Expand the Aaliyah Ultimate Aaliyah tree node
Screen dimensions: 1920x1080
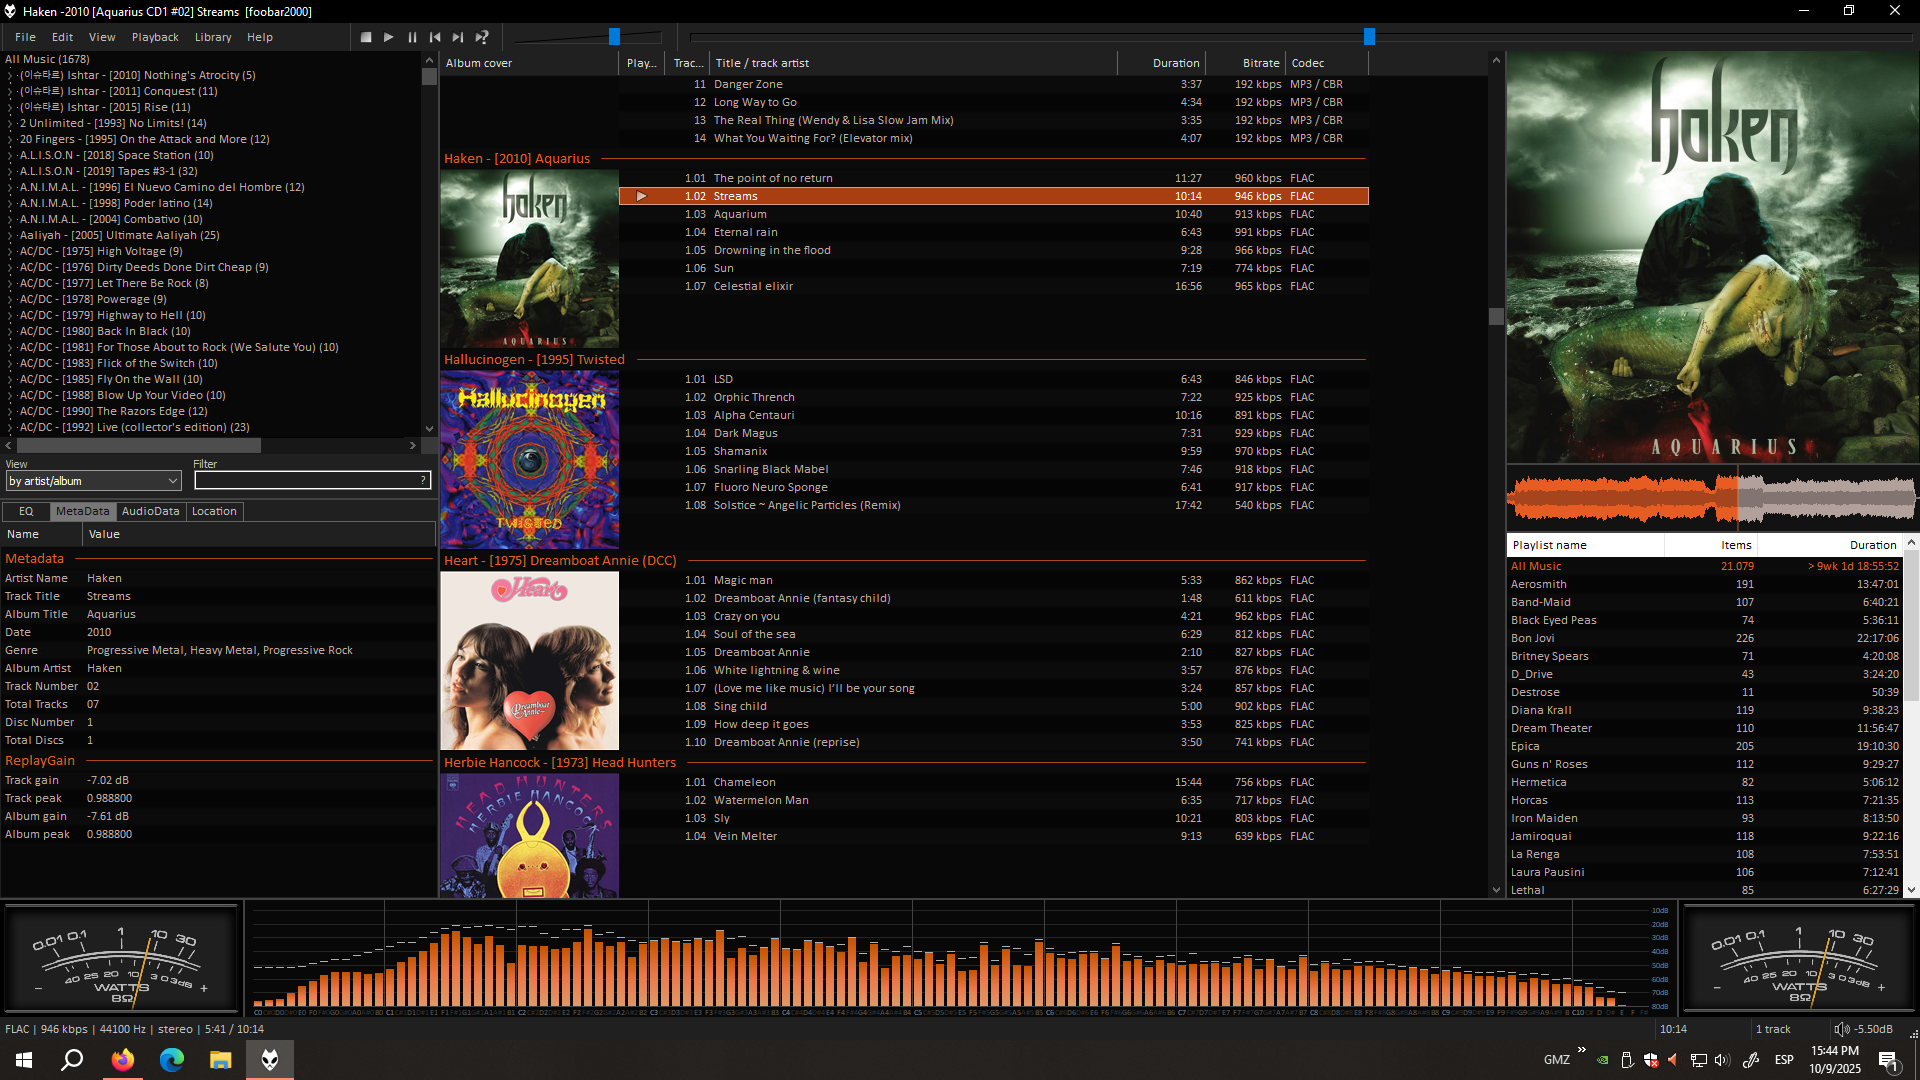10,236
